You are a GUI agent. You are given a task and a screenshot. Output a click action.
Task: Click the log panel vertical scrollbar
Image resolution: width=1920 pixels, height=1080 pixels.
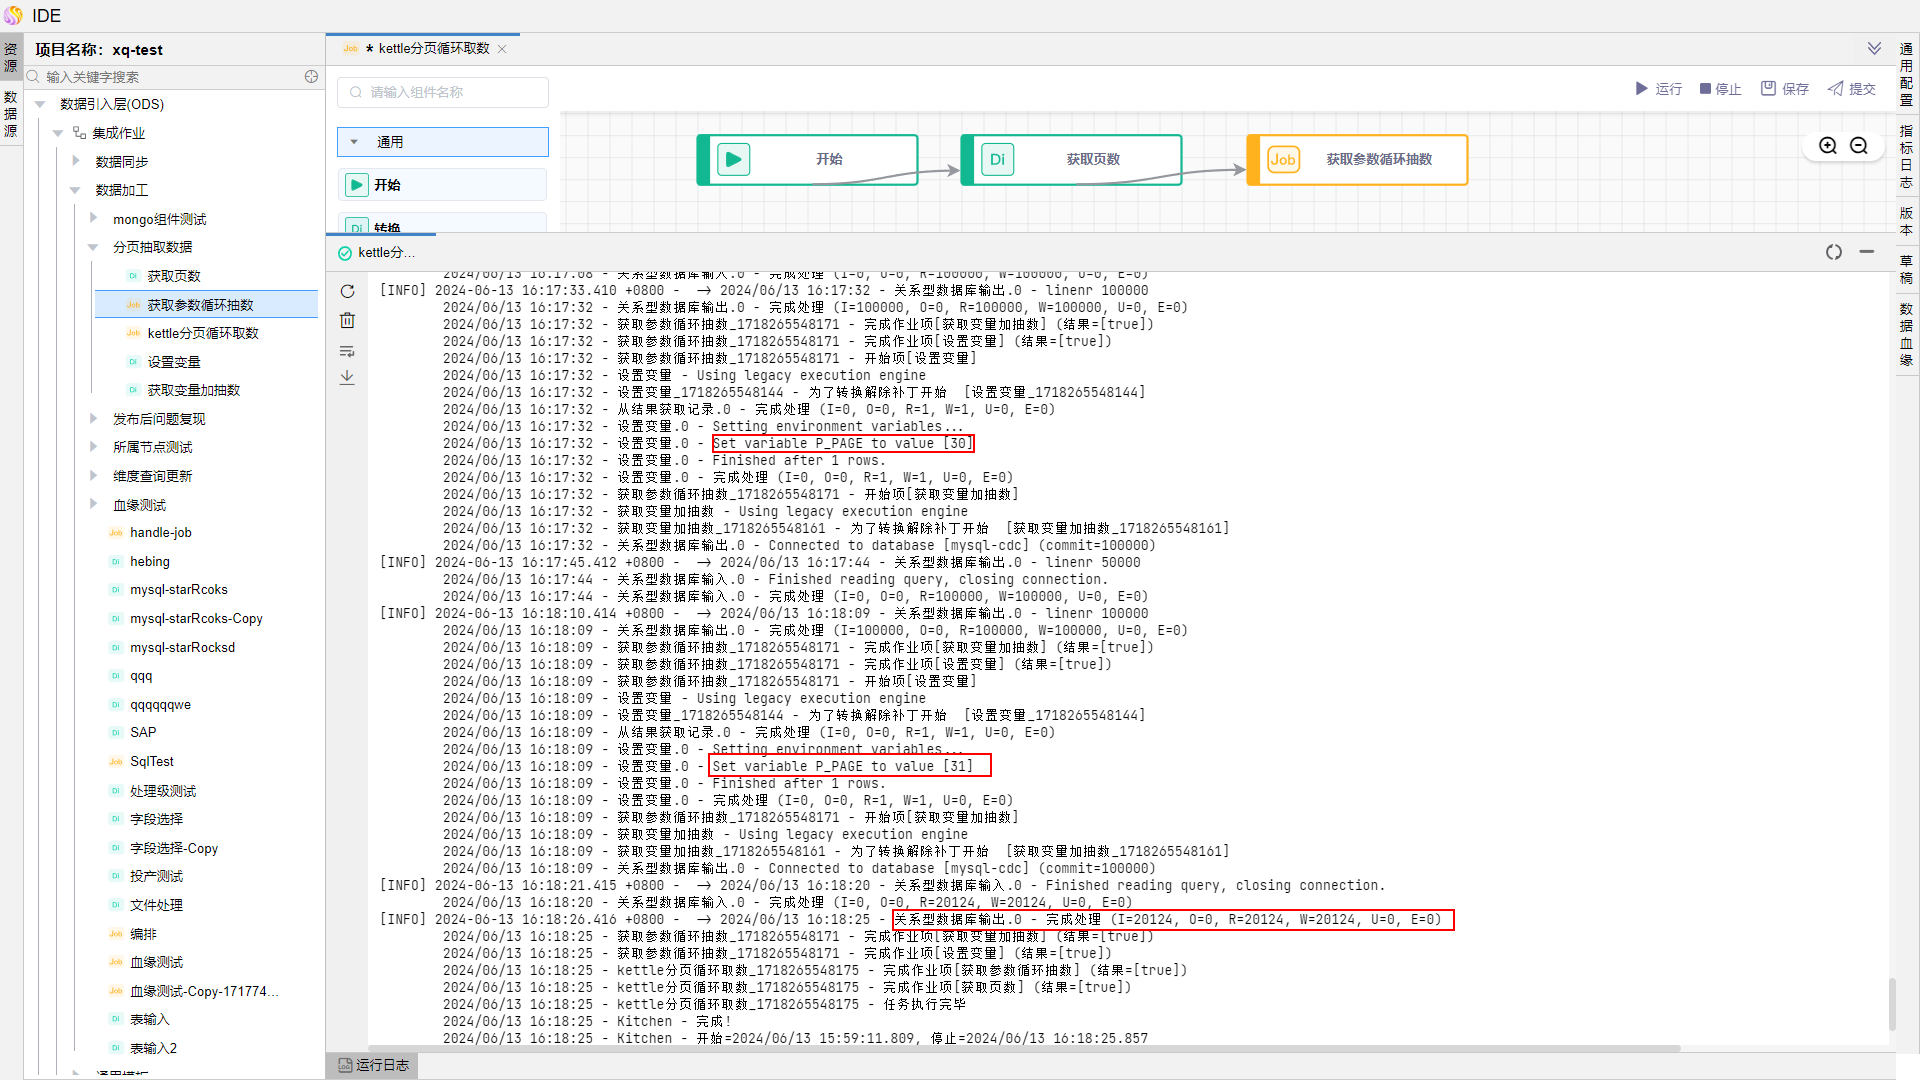point(1892,1003)
